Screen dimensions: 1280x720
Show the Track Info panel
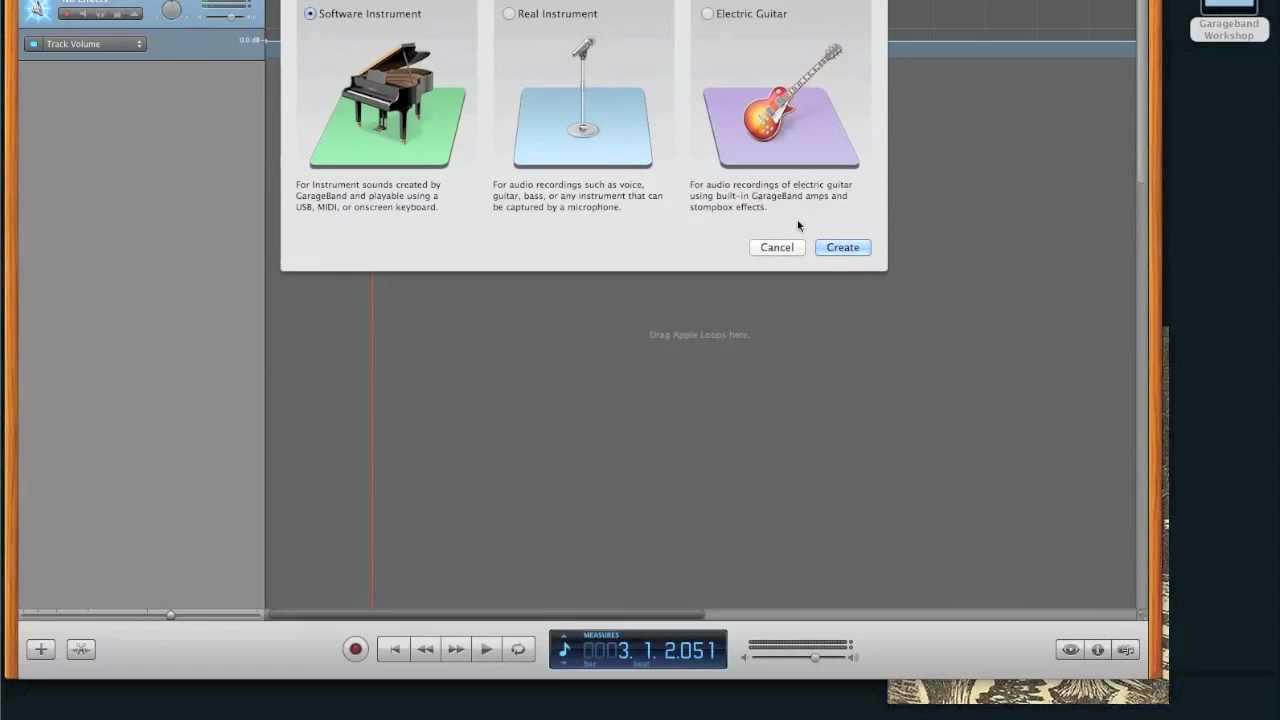coord(1098,650)
